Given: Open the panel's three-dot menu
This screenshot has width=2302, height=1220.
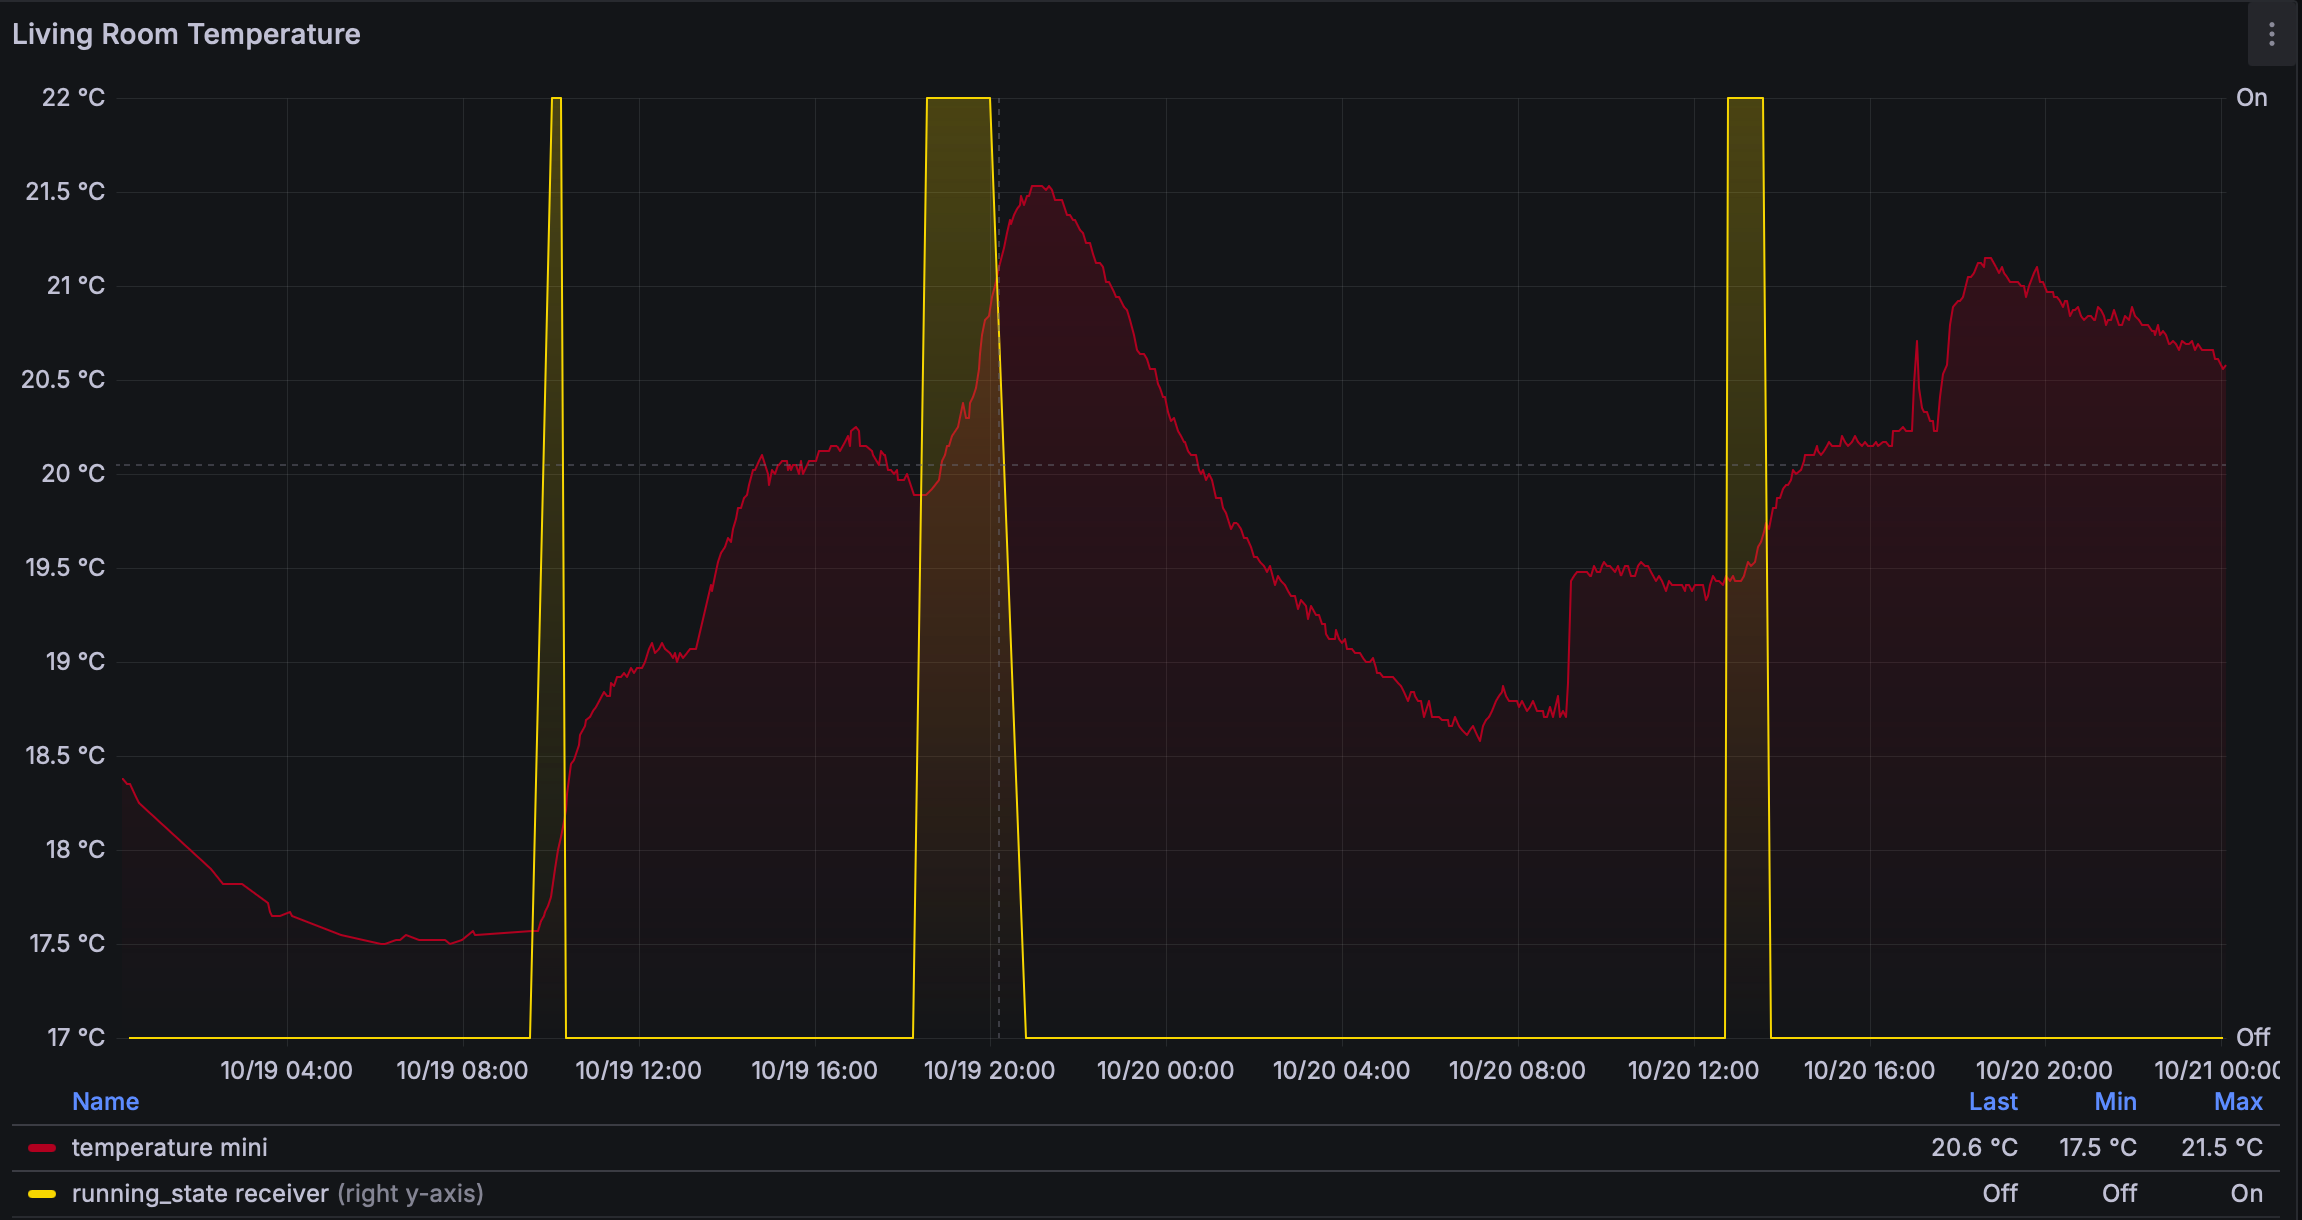Looking at the screenshot, I should (2271, 35).
